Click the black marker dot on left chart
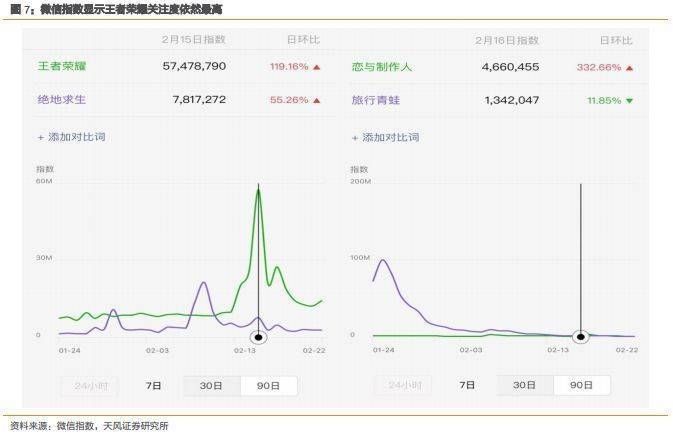The height and width of the screenshot is (436, 673). point(258,337)
